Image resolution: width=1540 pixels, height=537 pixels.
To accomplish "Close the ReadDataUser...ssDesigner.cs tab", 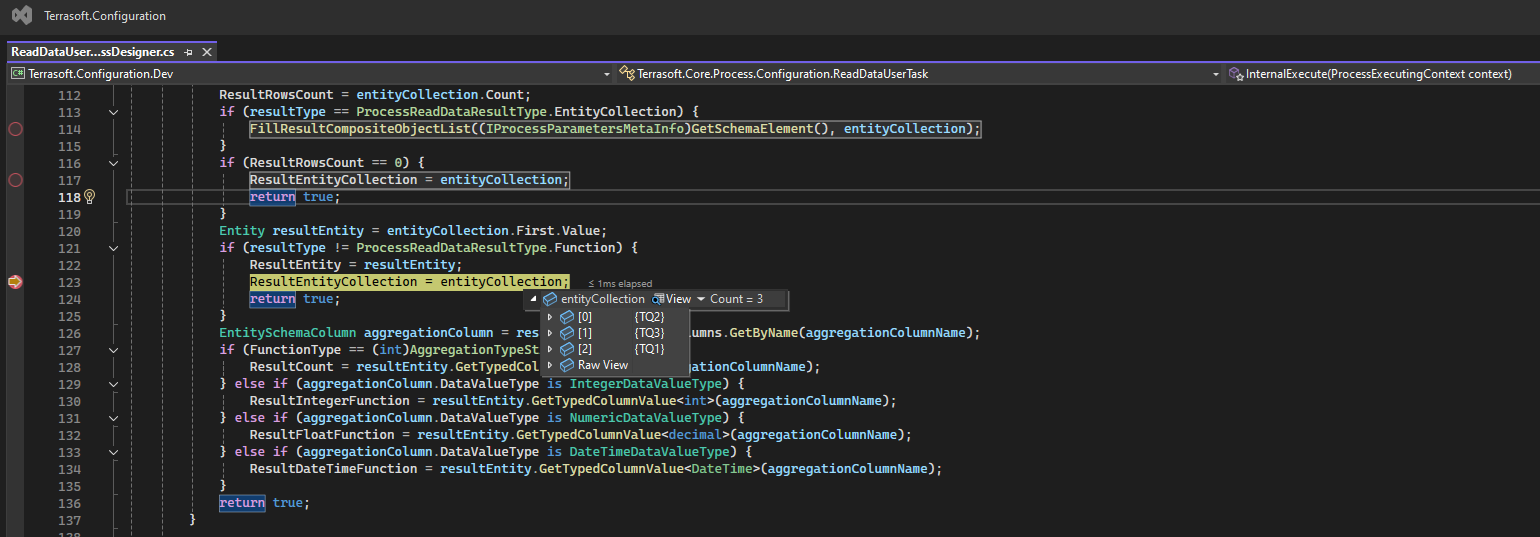I will coord(207,52).
